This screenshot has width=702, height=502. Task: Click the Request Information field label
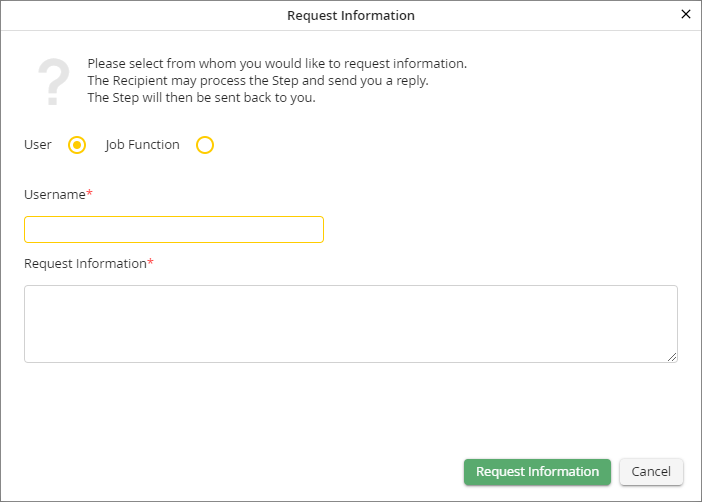click(85, 264)
